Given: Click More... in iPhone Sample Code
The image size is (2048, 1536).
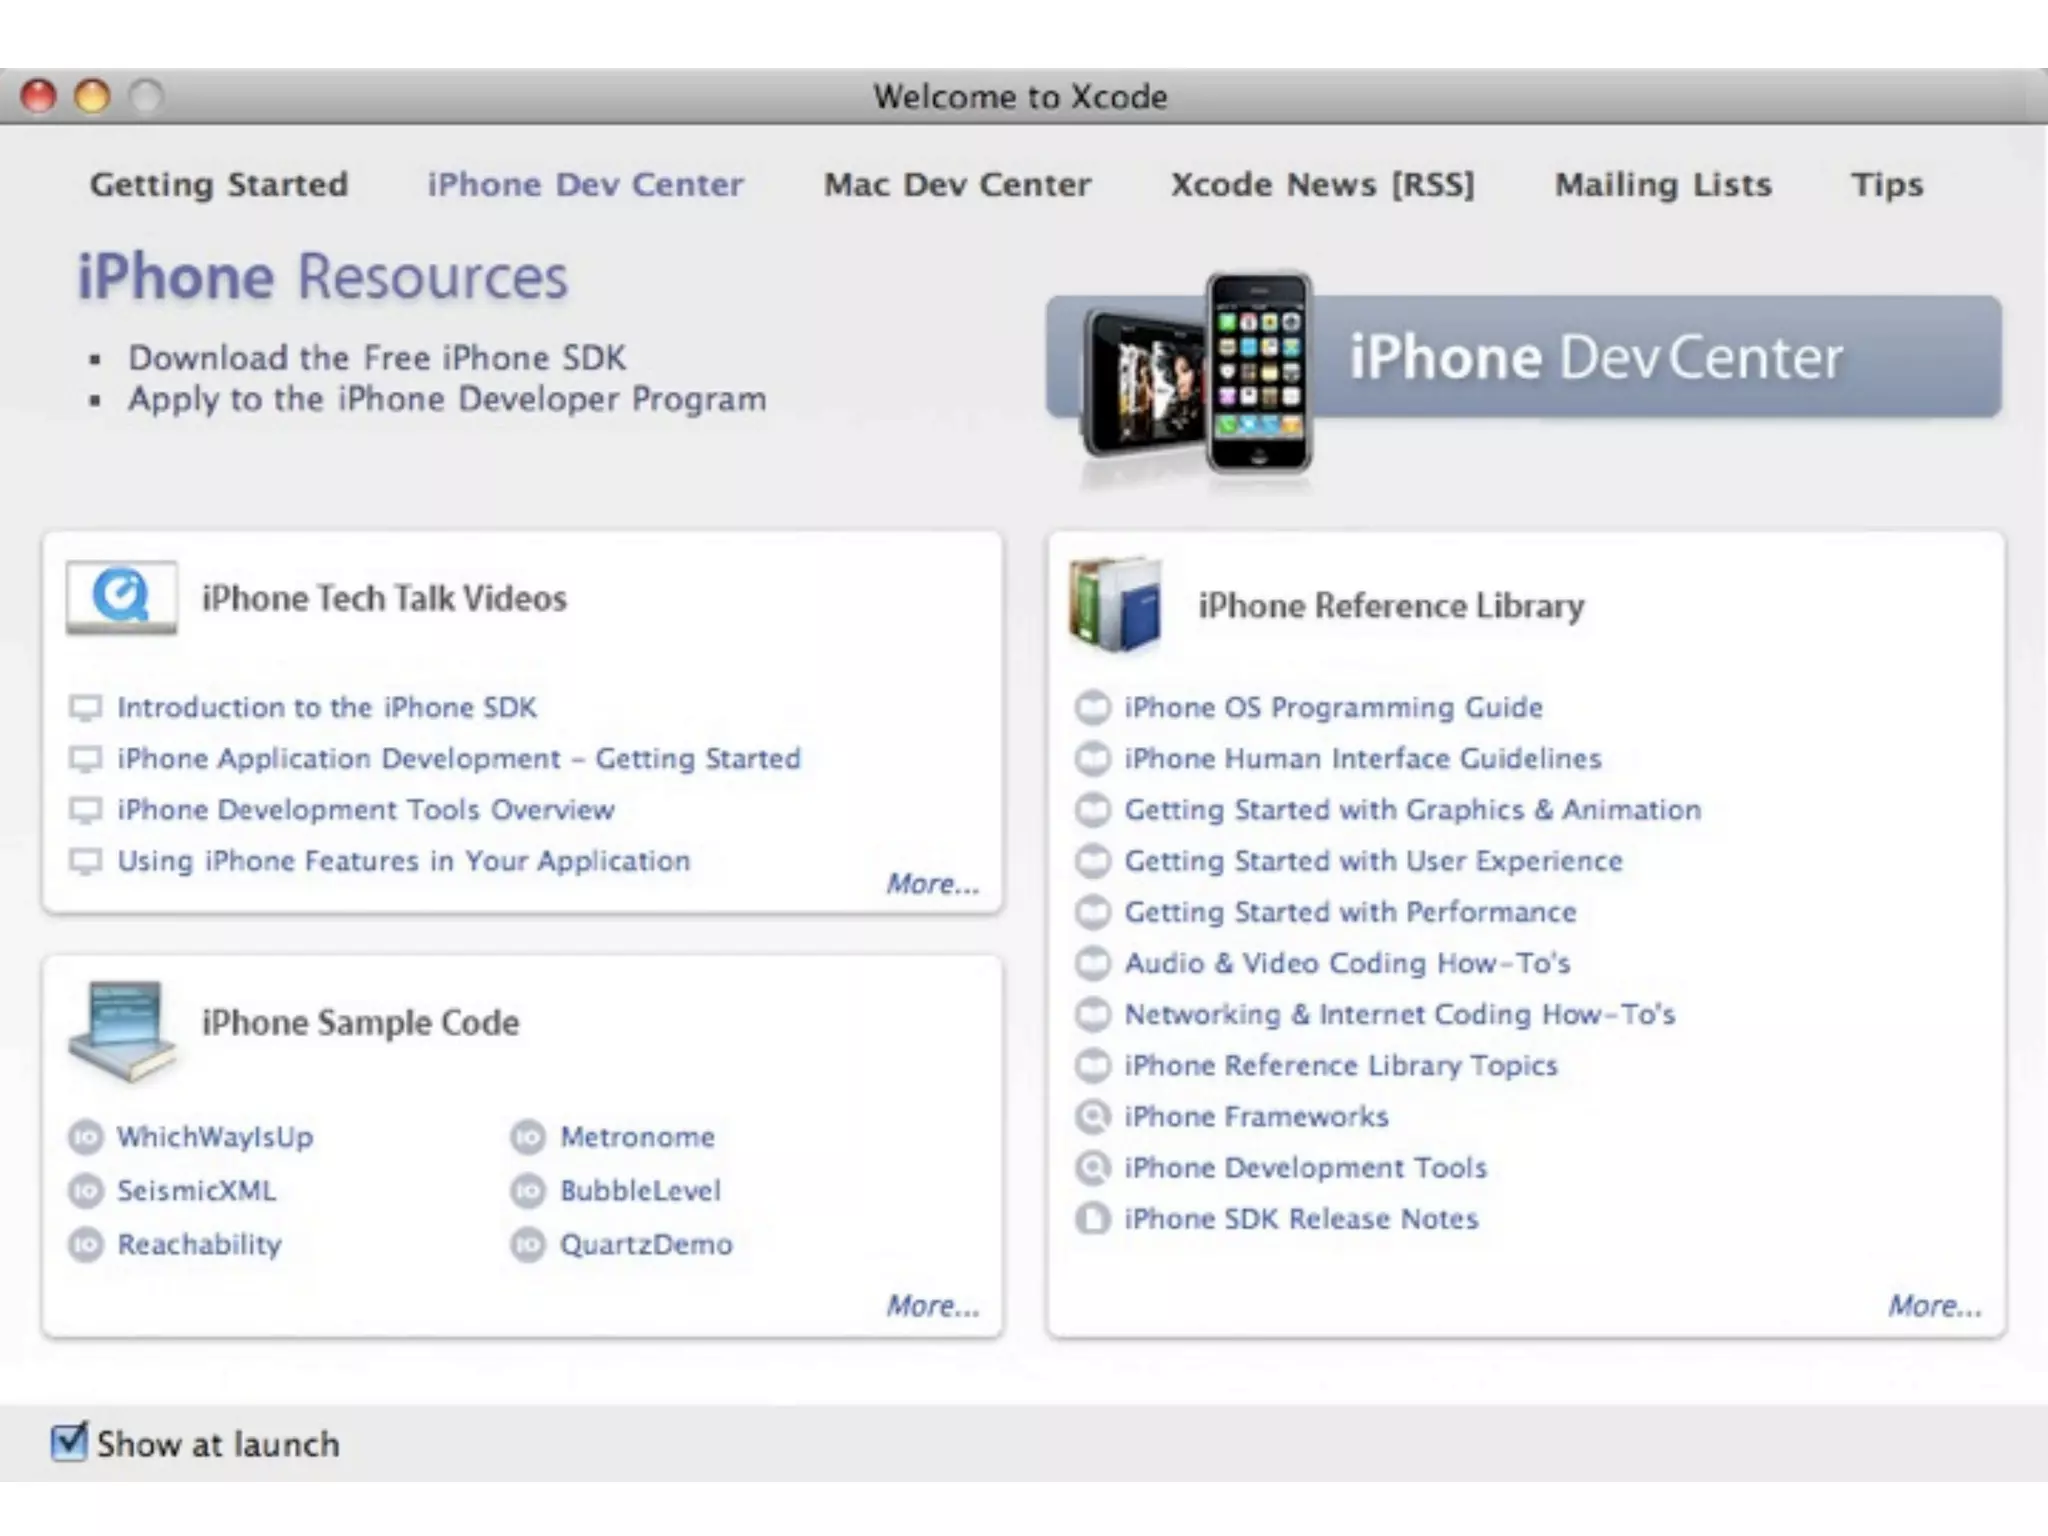Looking at the screenshot, I should click(933, 1306).
